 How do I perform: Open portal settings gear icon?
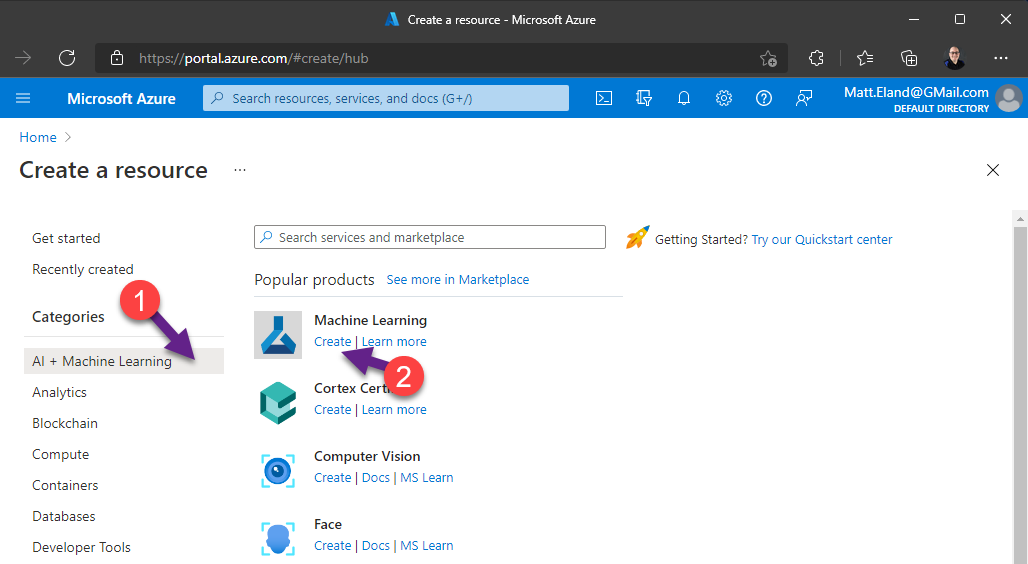[x=724, y=98]
